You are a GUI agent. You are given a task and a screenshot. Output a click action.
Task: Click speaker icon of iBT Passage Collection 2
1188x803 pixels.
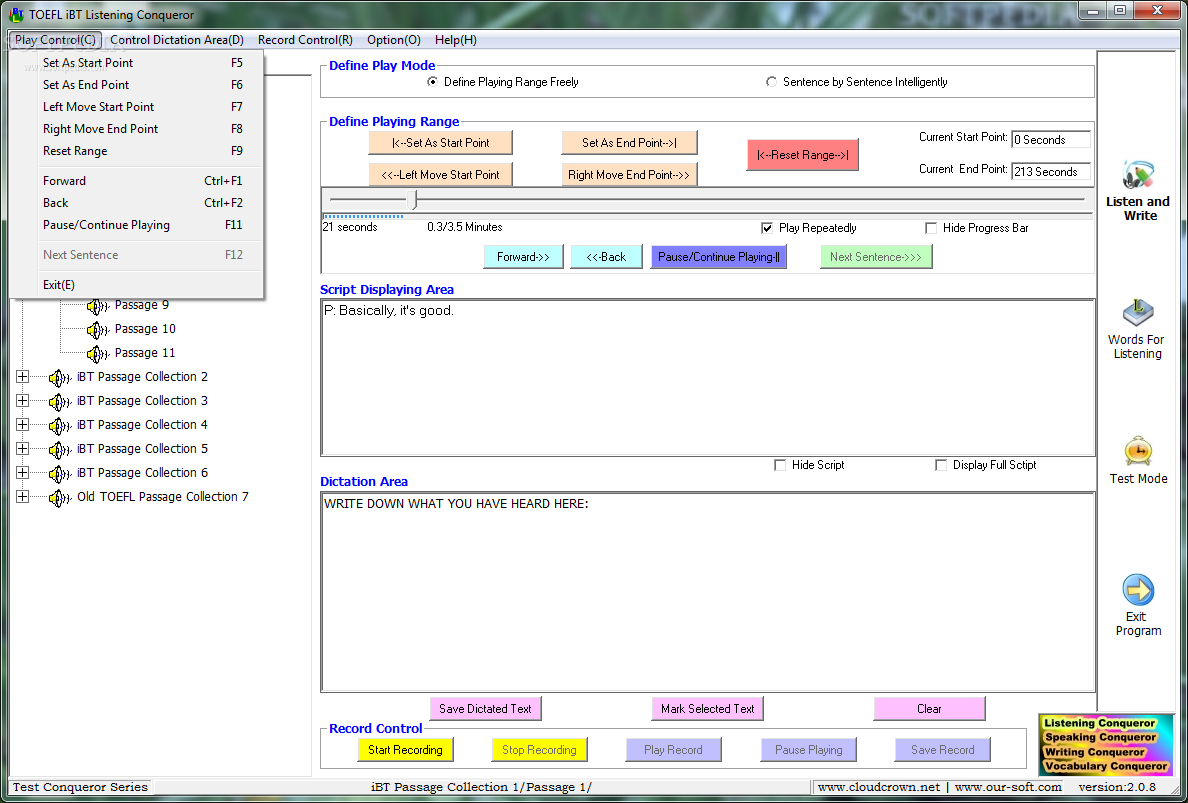pos(60,378)
